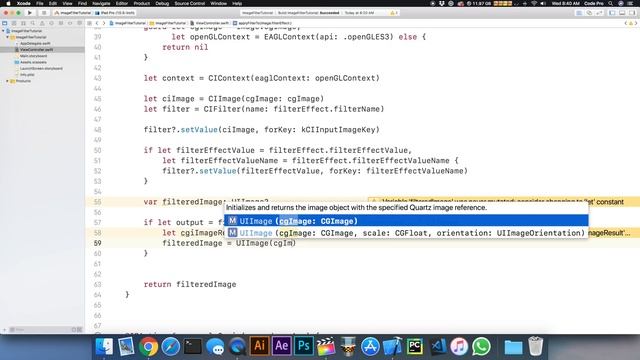Open PyCharm from the Dock
The width and height of the screenshot is (640, 360).
point(414,347)
